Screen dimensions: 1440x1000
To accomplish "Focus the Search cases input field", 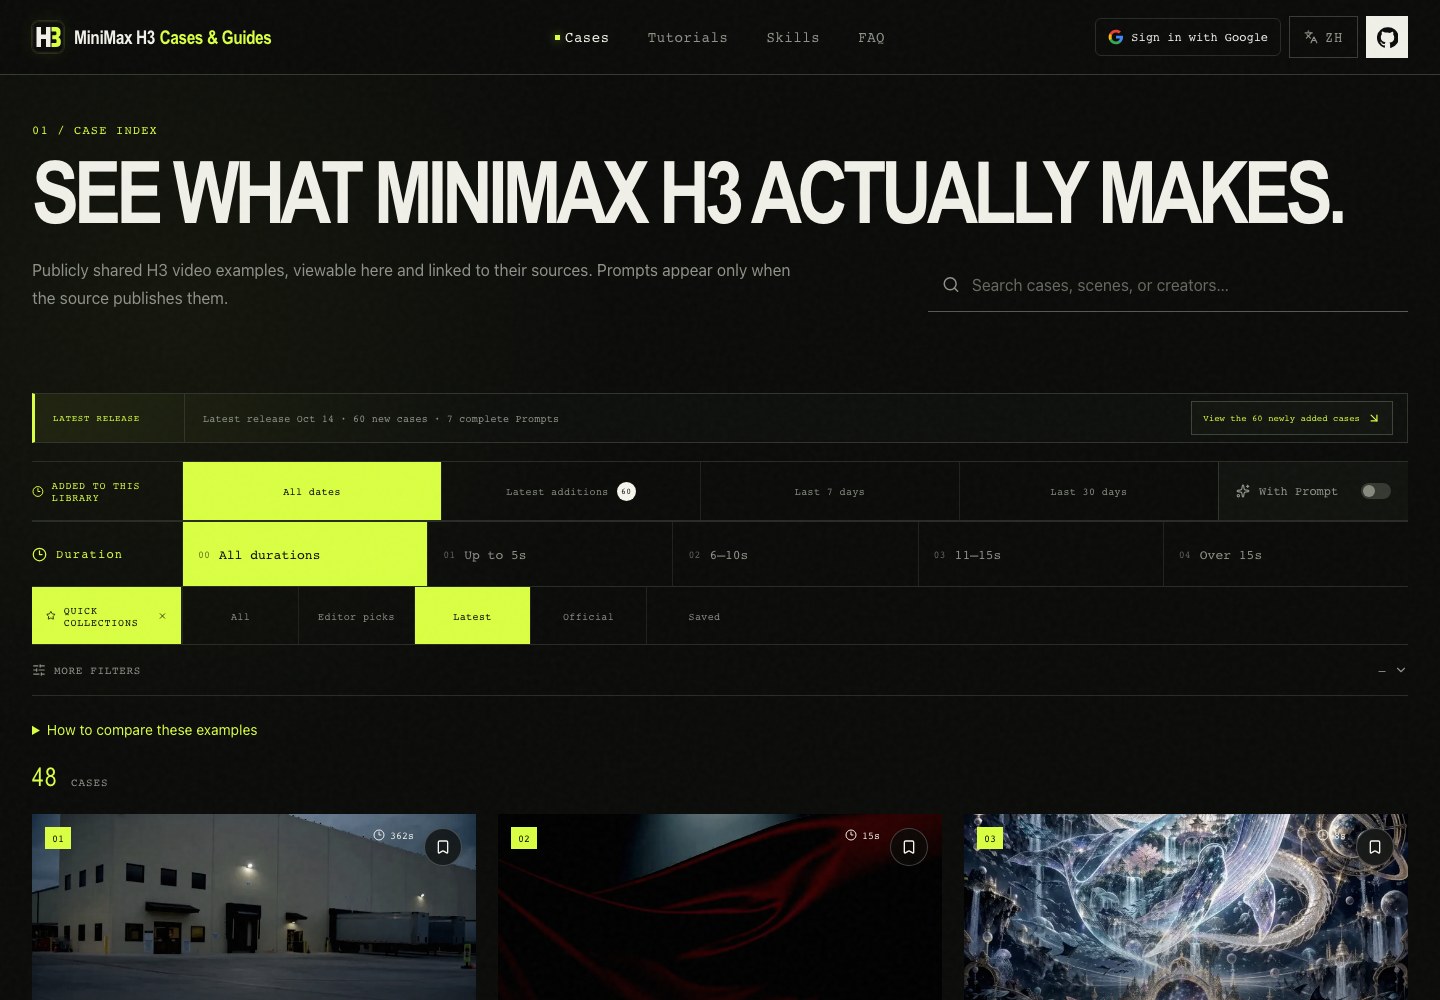I will click(1168, 285).
